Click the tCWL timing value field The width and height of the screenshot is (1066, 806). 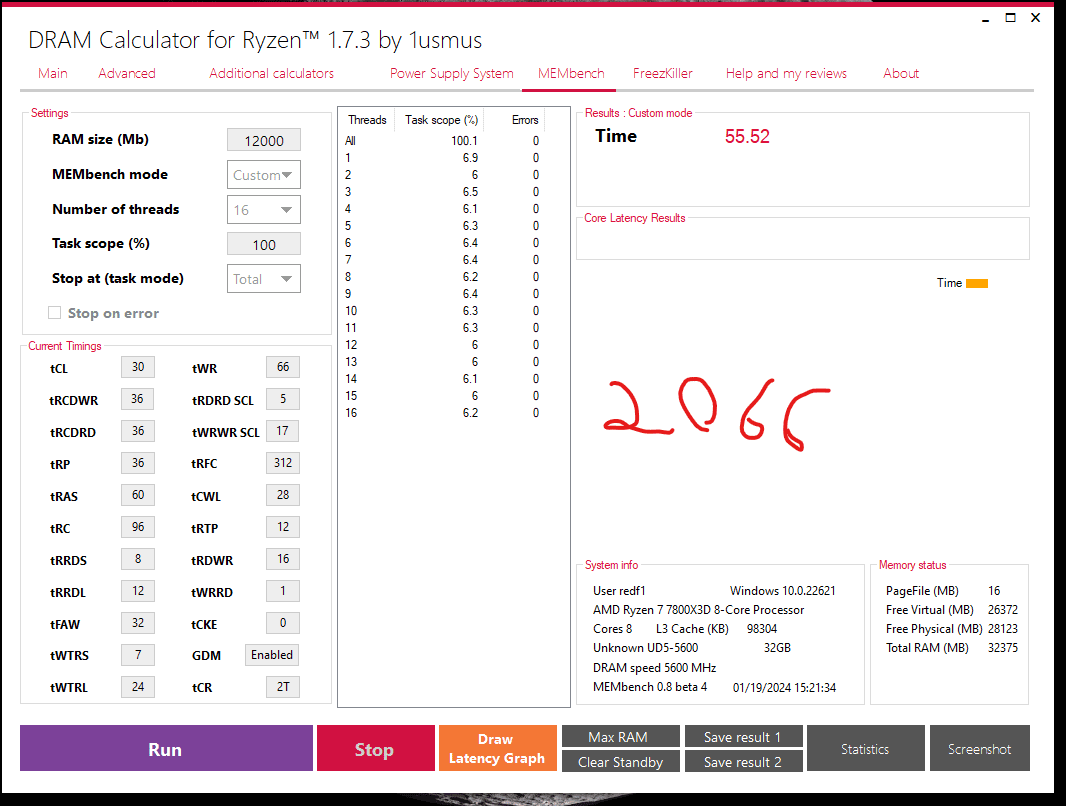(283, 495)
